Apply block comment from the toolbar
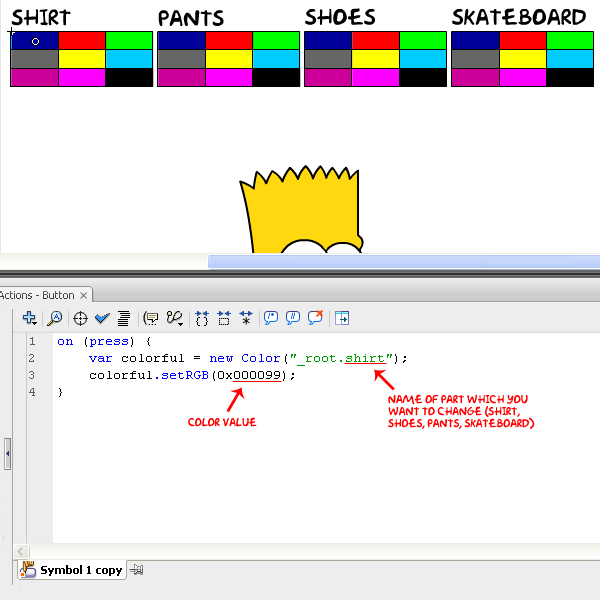The width and height of the screenshot is (600, 600). point(271,318)
